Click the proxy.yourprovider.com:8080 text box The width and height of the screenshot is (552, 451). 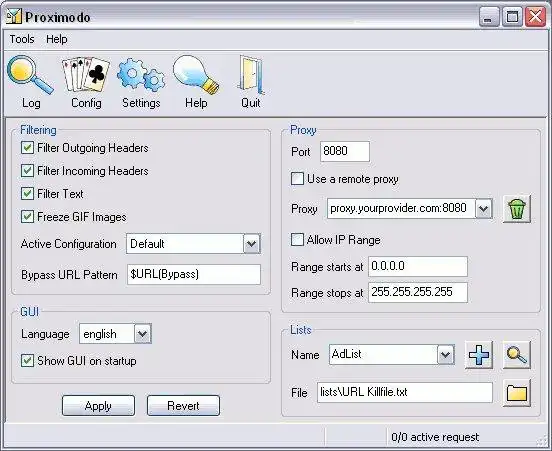[x=401, y=208]
